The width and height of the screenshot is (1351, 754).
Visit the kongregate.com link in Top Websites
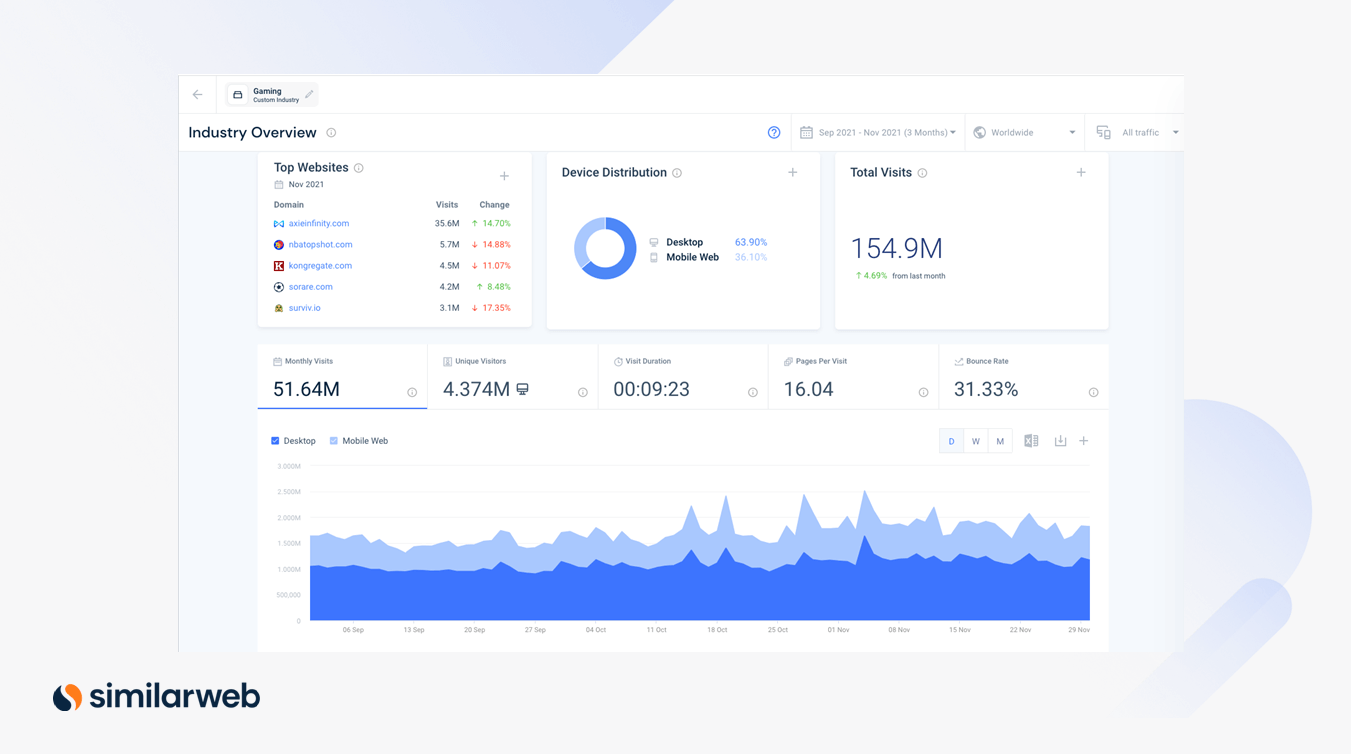point(321,265)
